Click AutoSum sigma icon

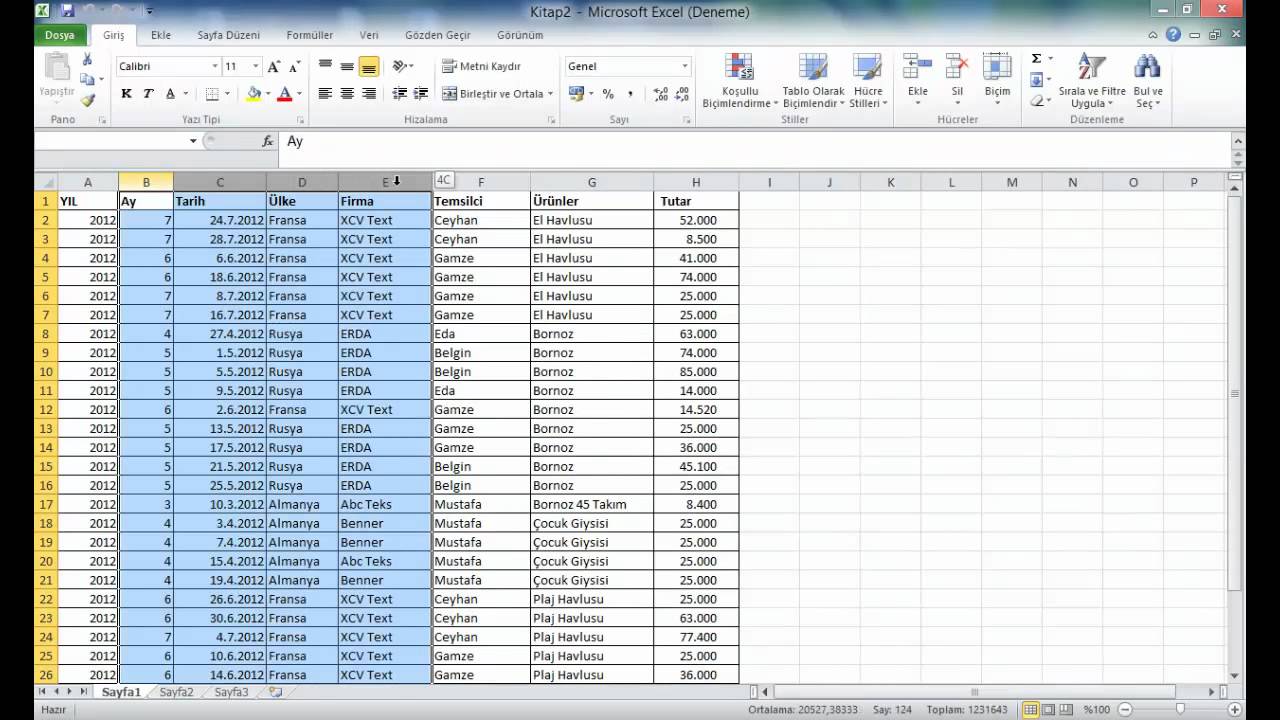[1036, 59]
